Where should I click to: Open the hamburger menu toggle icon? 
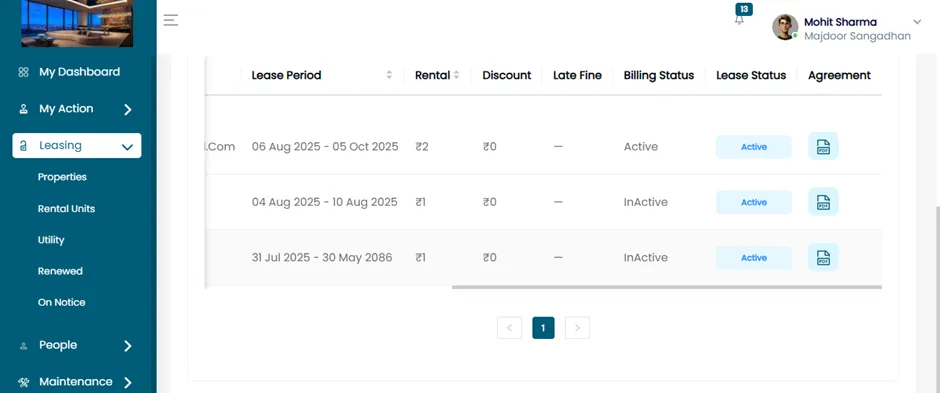point(171,20)
